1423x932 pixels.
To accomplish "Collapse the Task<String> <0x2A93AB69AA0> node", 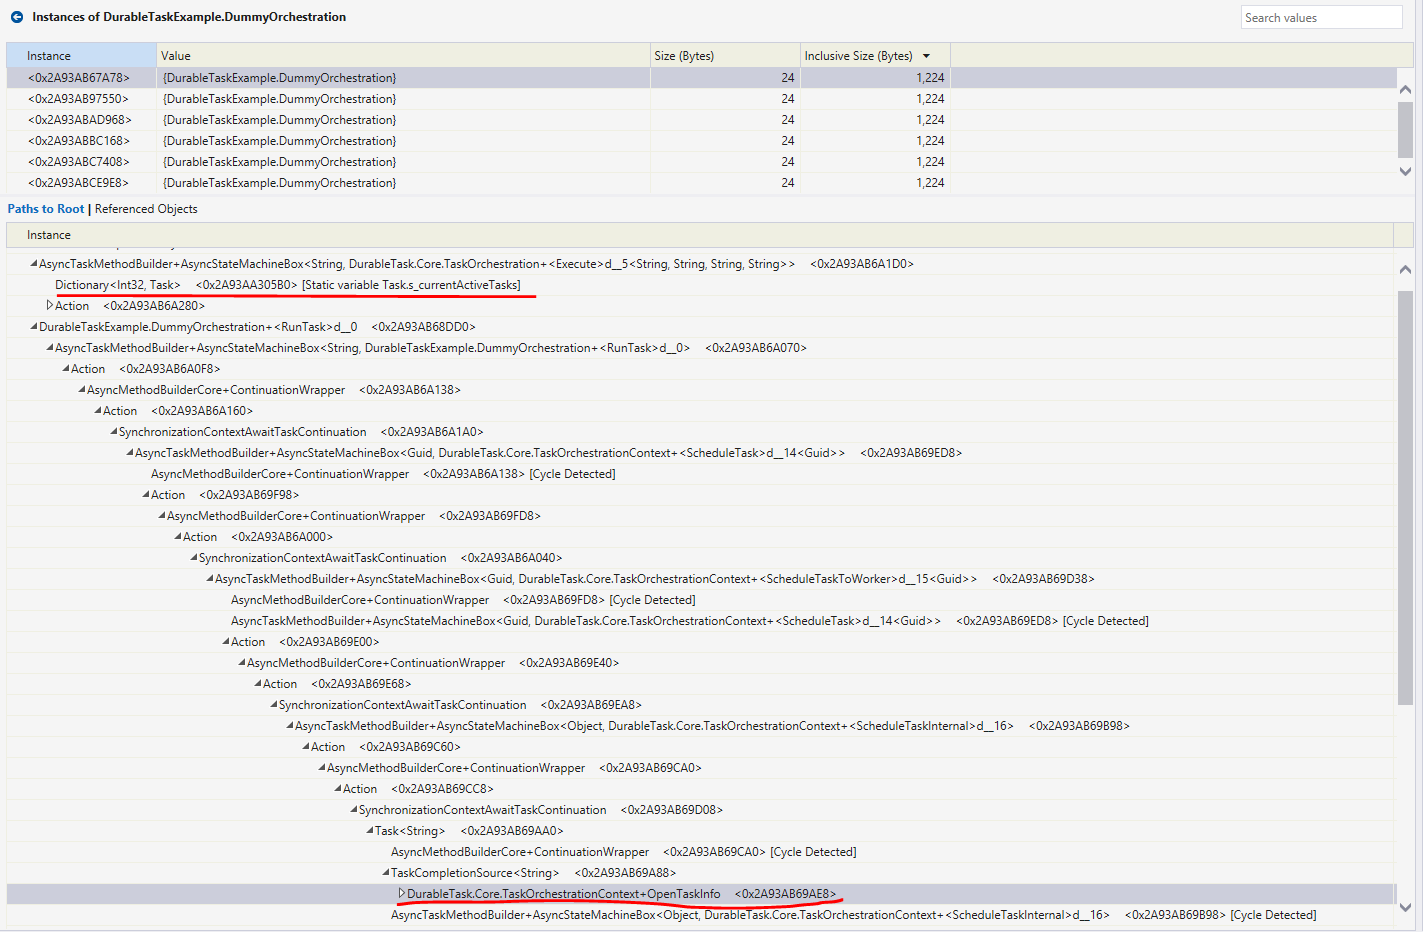I will [x=369, y=830].
